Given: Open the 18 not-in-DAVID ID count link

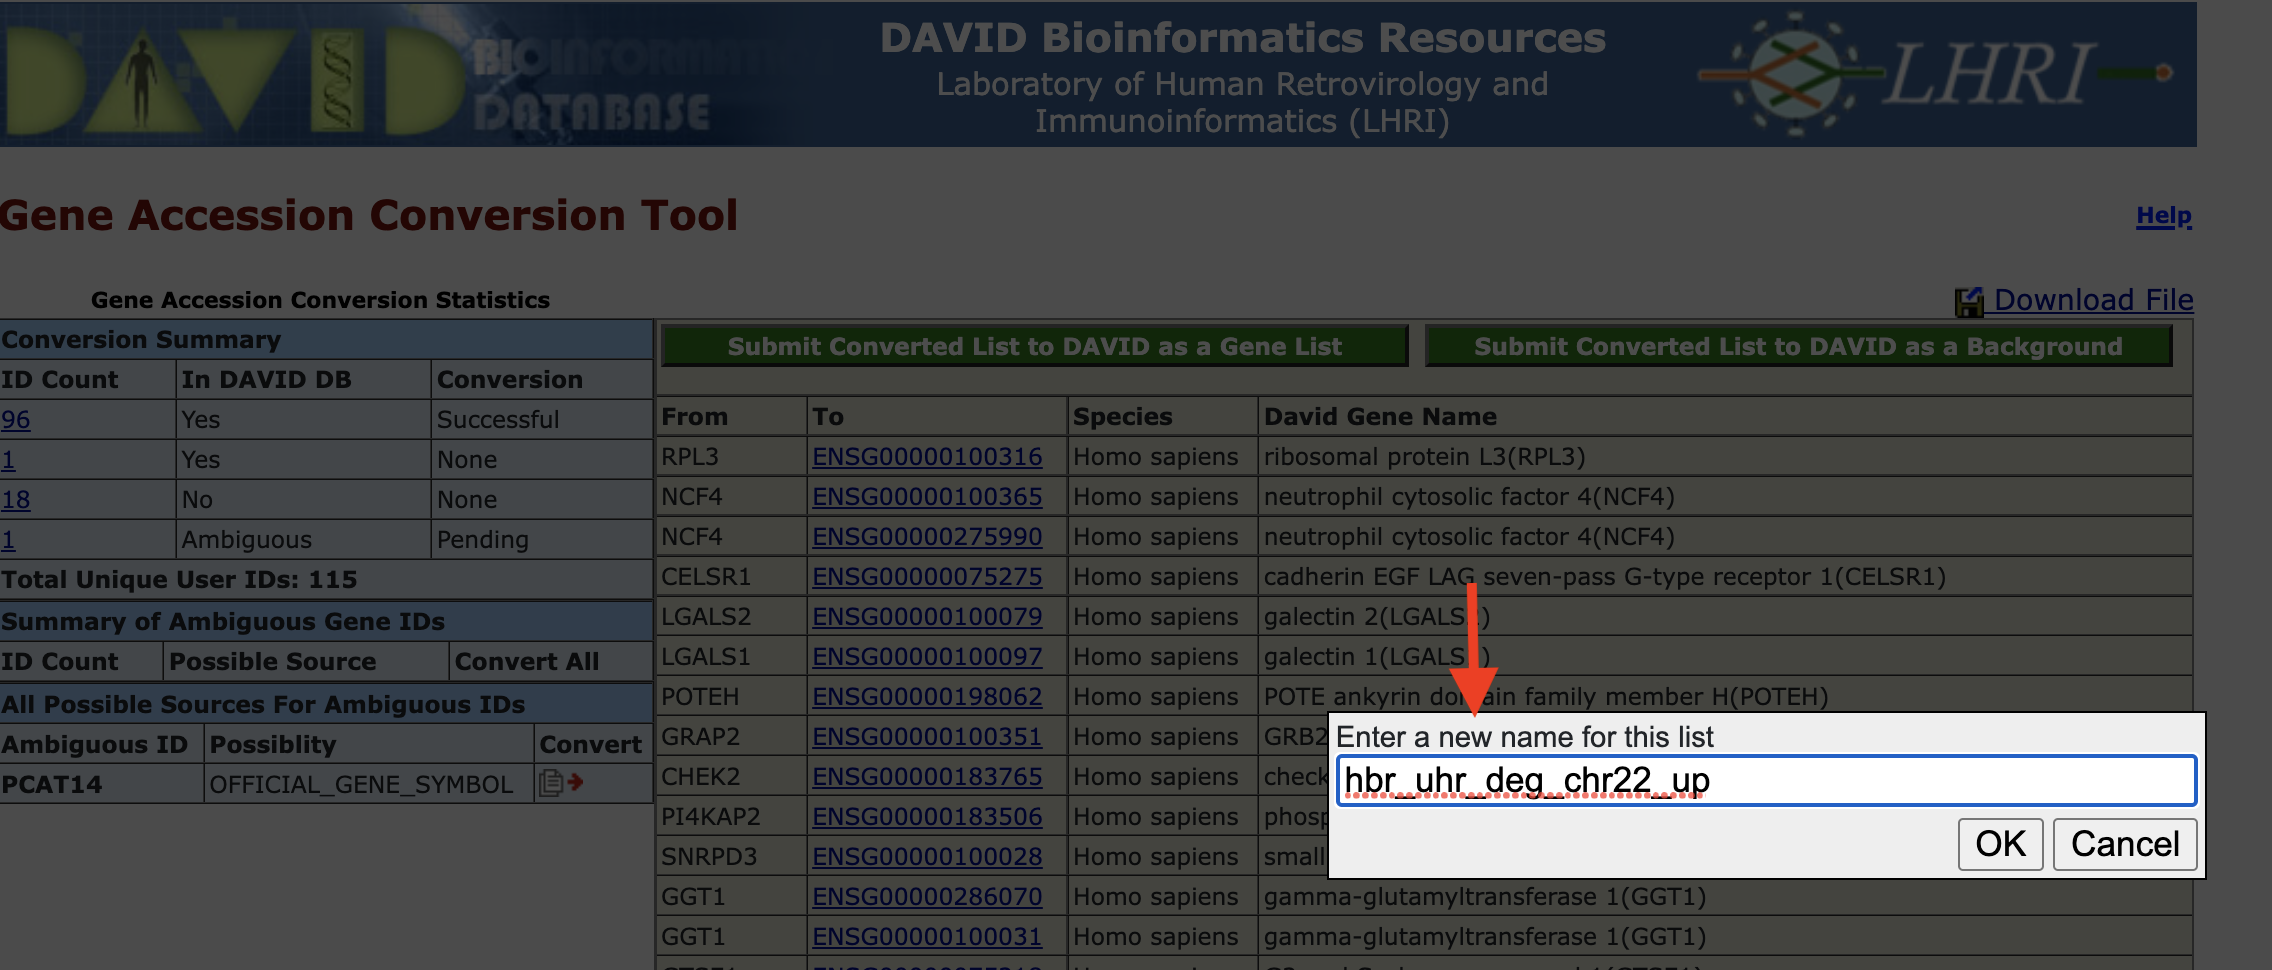Looking at the screenshot, I should (x=16, y=500).
